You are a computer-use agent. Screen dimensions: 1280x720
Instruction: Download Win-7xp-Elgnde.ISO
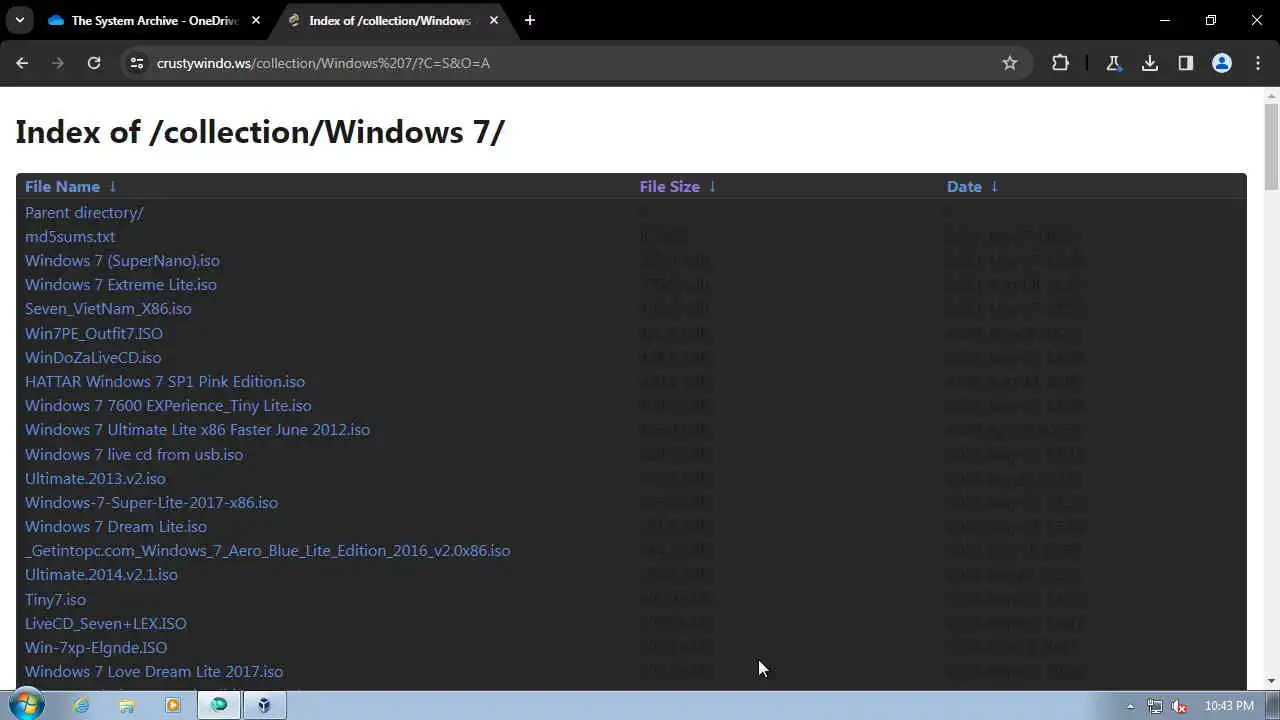(x=96, y=647)
